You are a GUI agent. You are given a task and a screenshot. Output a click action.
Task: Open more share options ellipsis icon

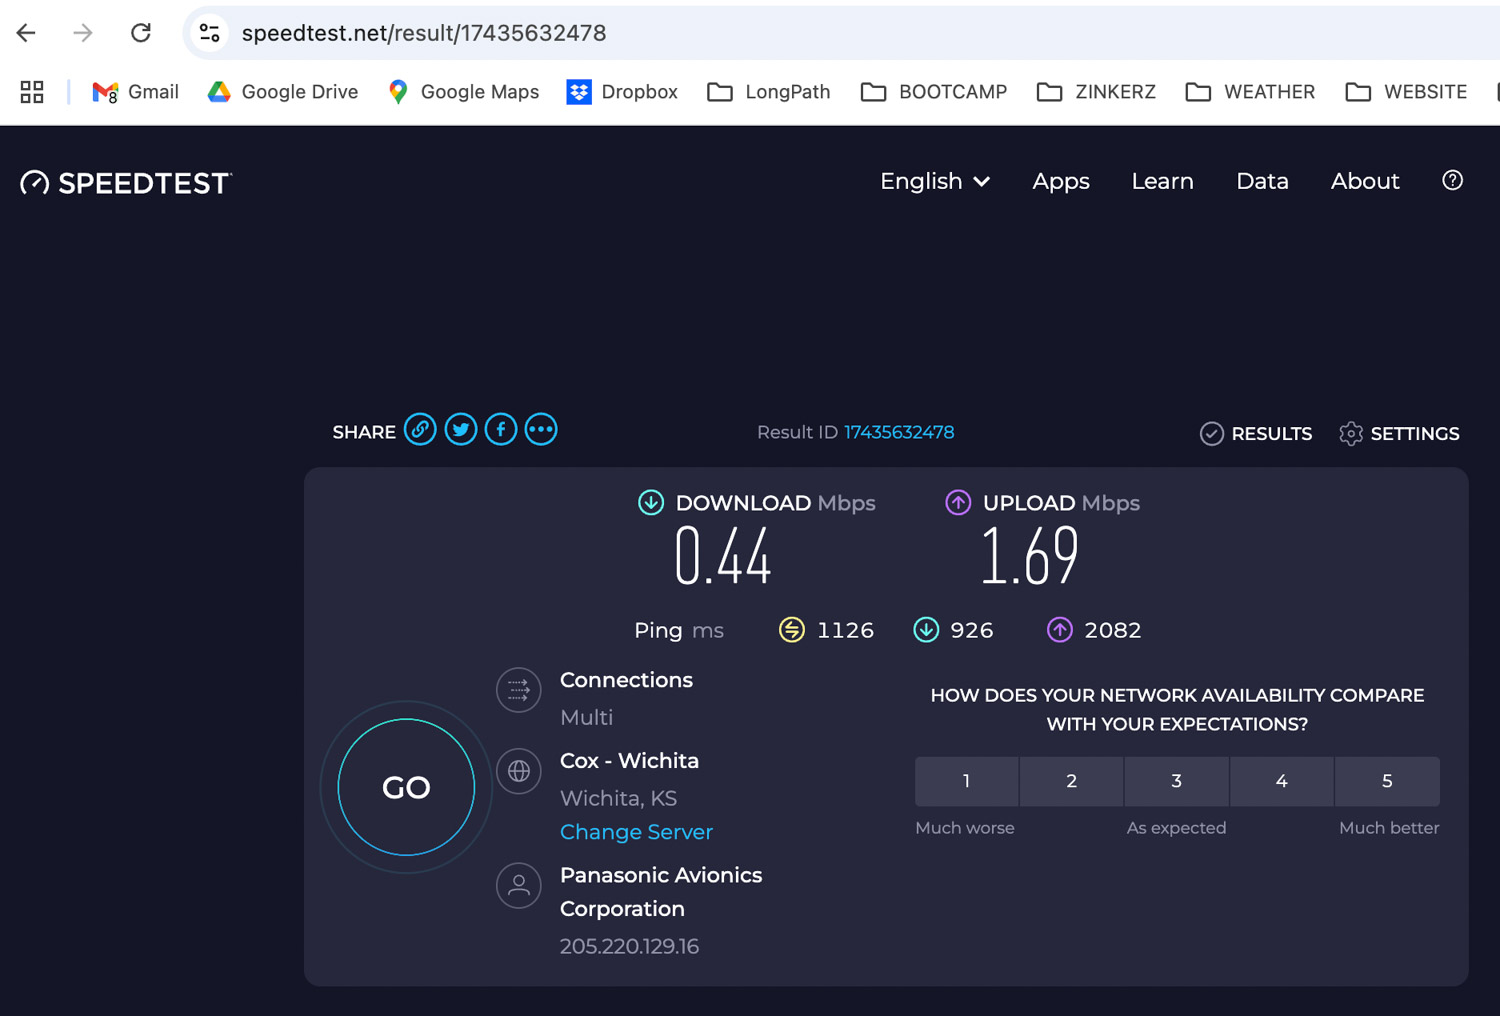coord(541,430)
